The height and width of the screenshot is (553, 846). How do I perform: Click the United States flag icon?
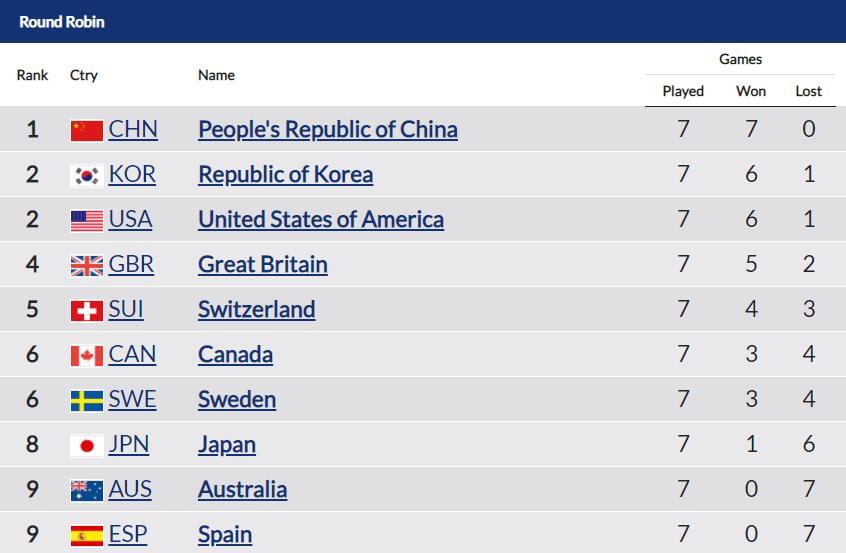click(86, 221)
